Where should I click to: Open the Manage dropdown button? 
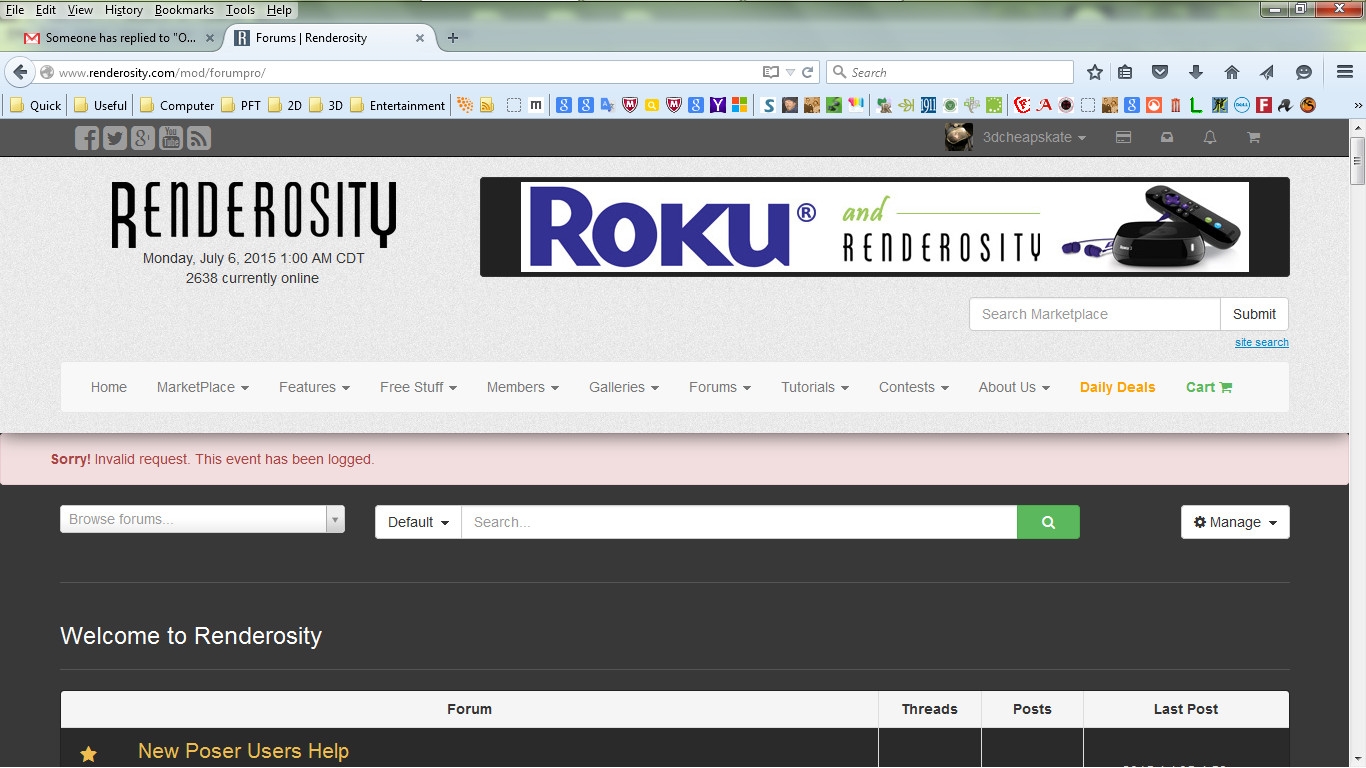click(x=1235, y=522)
